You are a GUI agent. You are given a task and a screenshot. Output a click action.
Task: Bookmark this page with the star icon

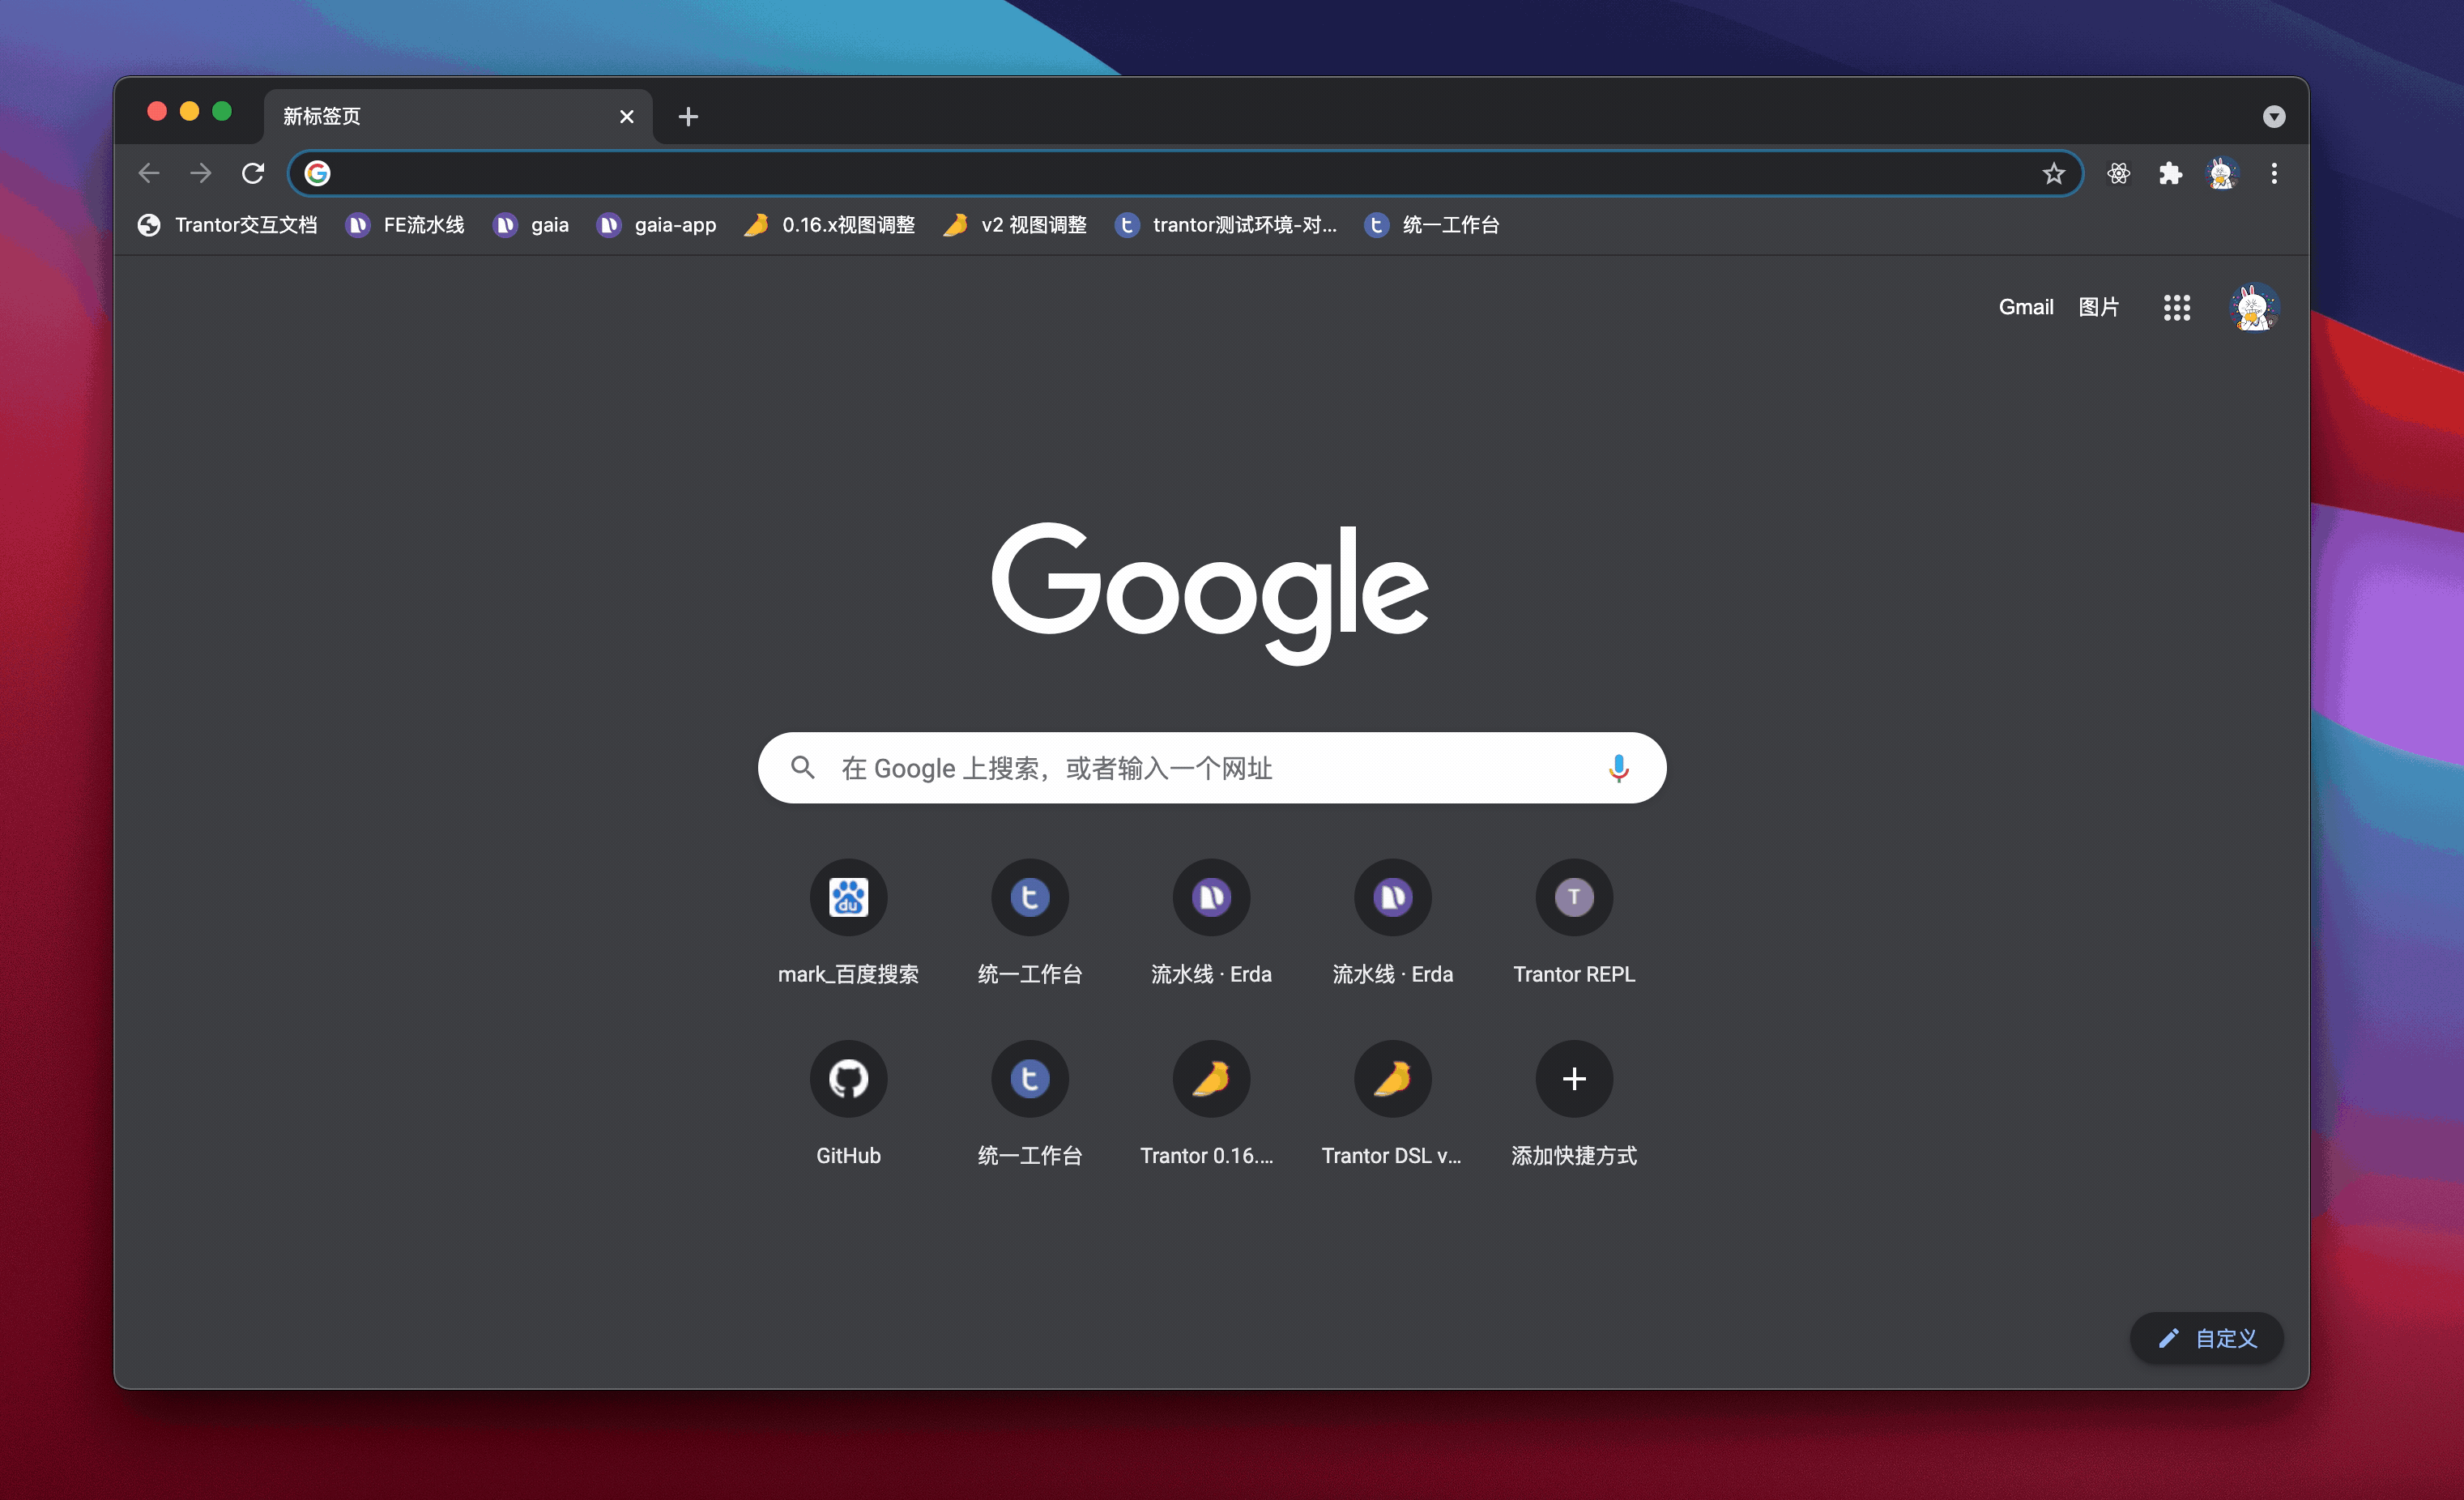2053,174
